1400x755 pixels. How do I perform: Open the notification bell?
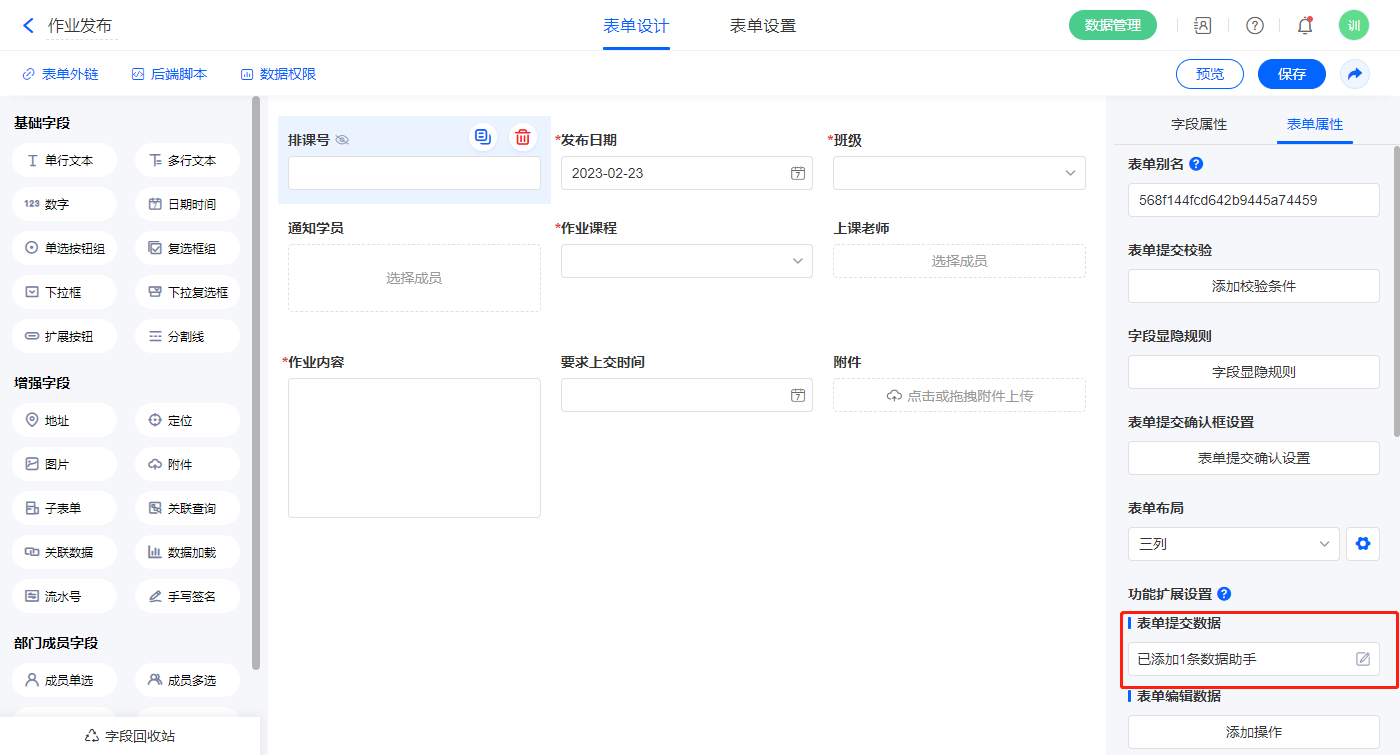[x=1304, y=26]
